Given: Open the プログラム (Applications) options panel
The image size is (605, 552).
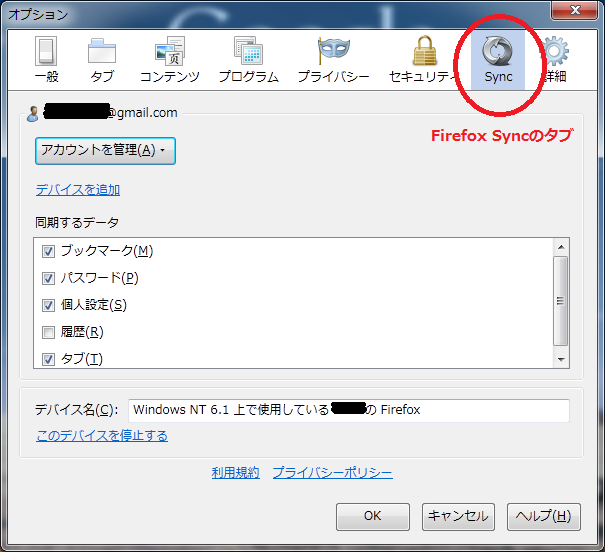Looking at the screenshot, I should (249, 60).
